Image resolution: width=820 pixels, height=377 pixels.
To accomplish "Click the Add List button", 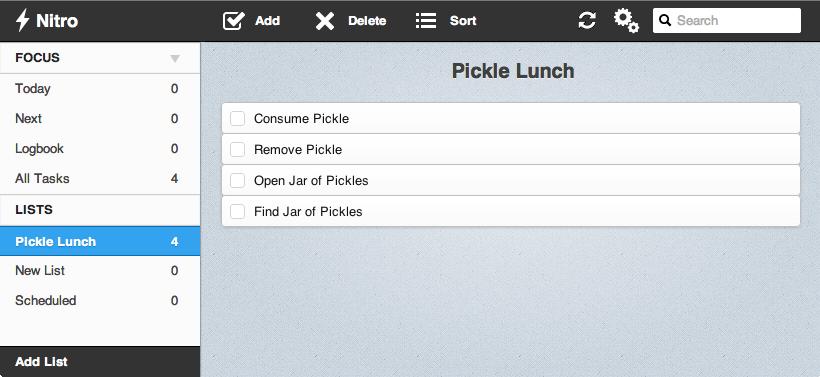I will pos(100,362).
